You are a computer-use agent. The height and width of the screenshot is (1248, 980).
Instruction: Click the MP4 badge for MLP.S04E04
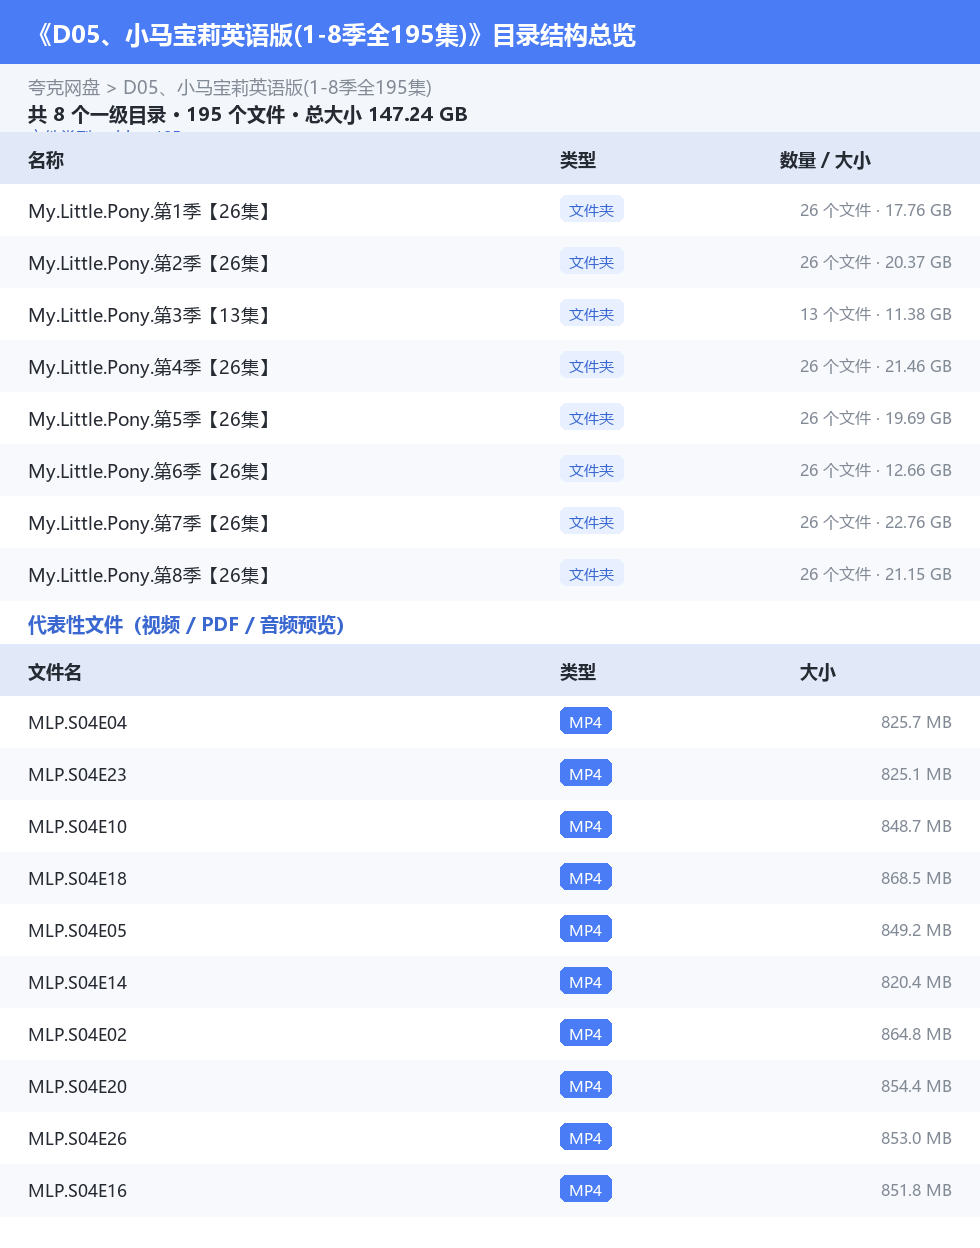pyautogui.click(x=586, y=721)
